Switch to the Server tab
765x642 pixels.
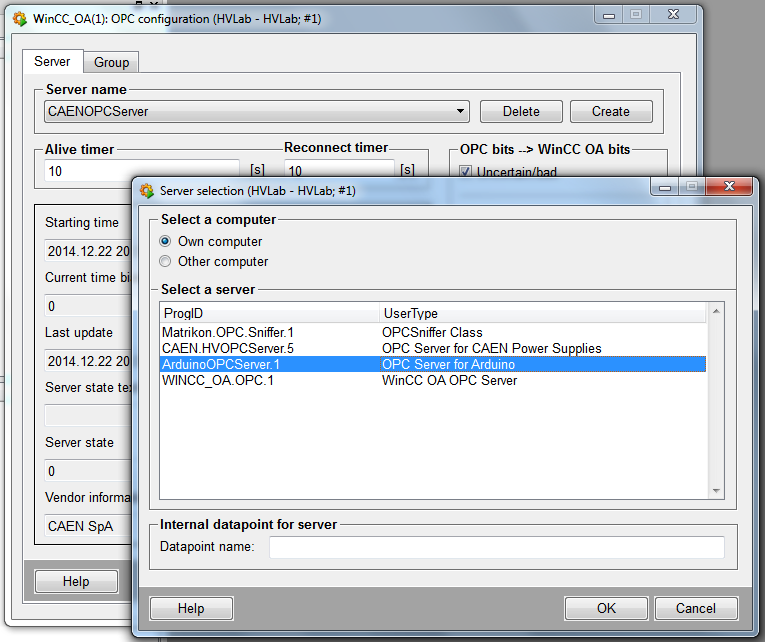(52, 61)
